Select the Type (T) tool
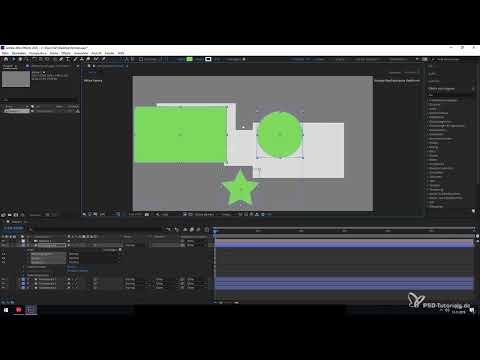The width and height of the screenshot is (480, 360). pos(68,59)
